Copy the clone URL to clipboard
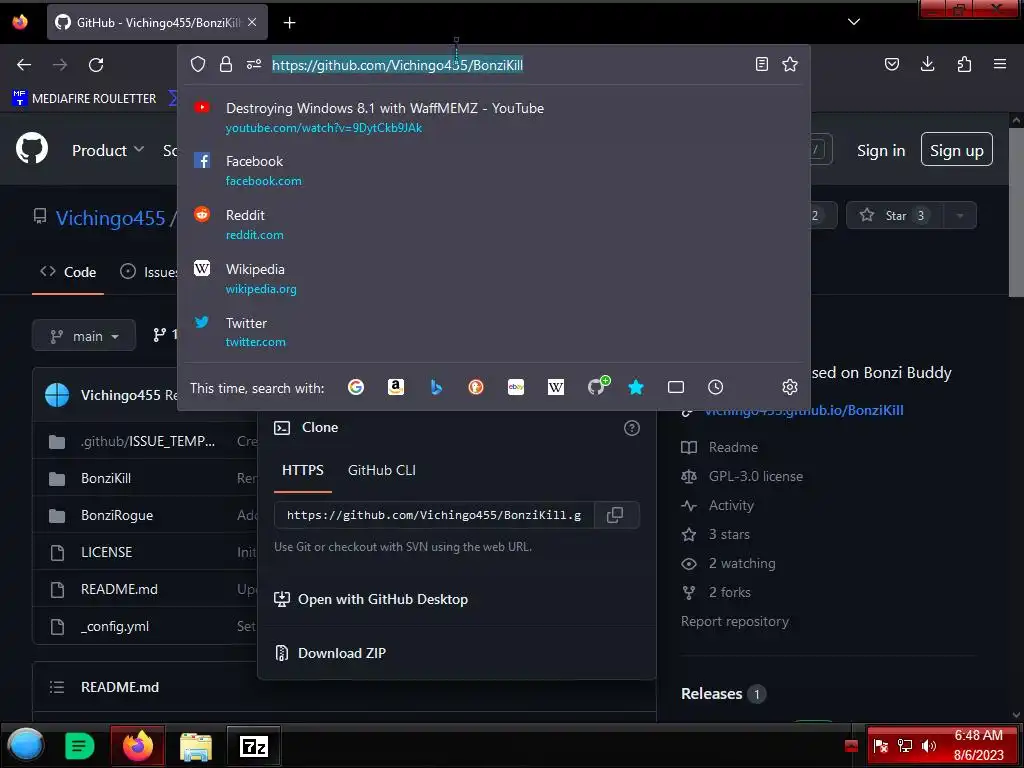 615,515
